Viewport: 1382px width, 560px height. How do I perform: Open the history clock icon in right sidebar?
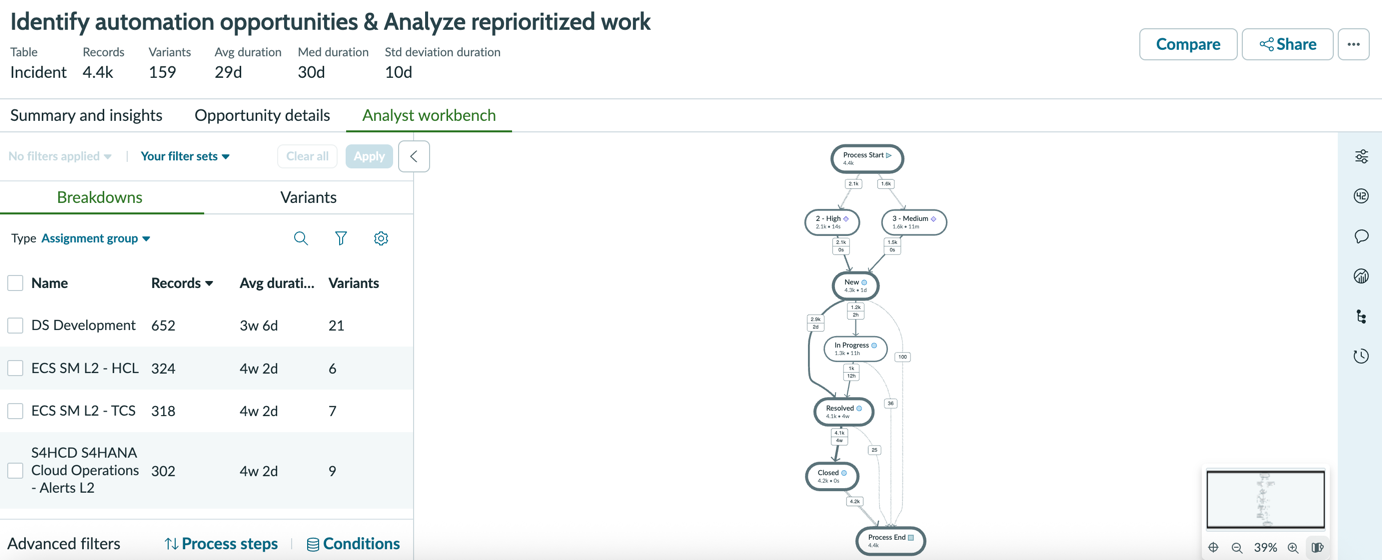tap(1361, 356)
